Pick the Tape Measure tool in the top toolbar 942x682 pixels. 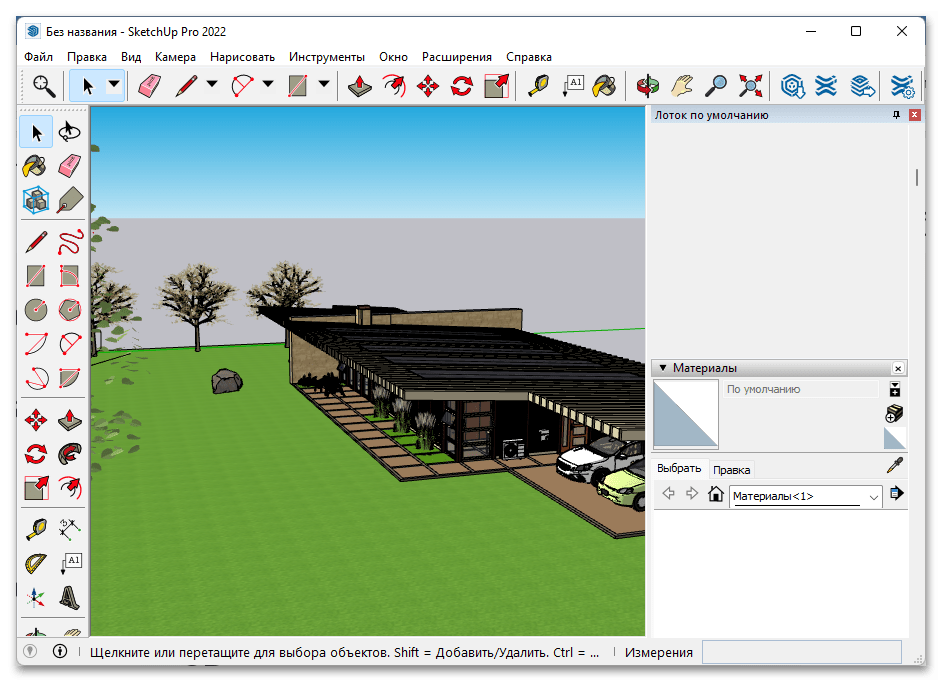pos(539,86)
